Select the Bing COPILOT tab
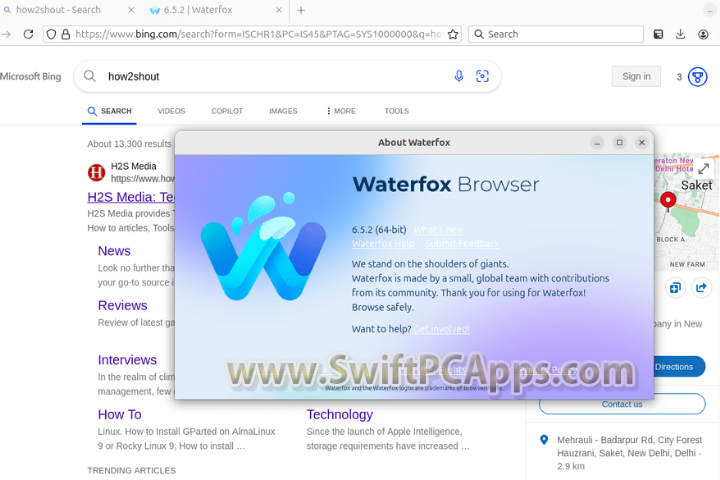720x480 pixels. tap(227, 111)
